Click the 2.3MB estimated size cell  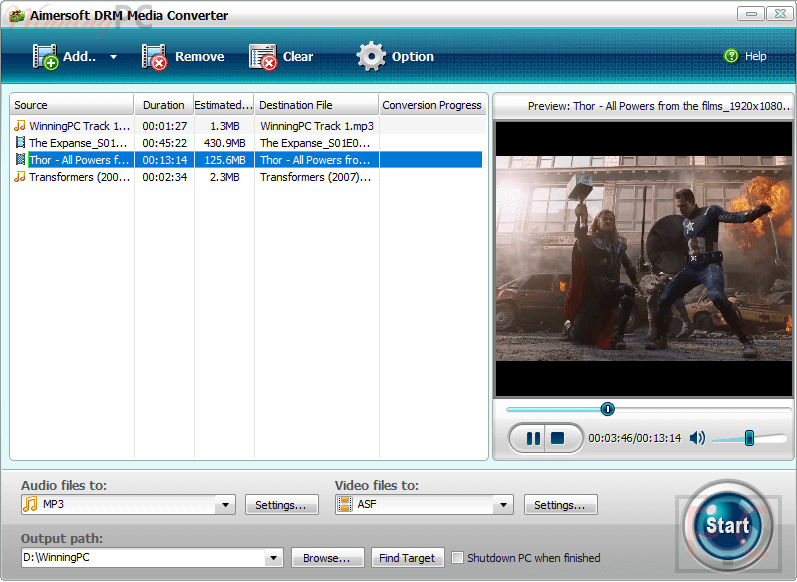click(225, 177)
